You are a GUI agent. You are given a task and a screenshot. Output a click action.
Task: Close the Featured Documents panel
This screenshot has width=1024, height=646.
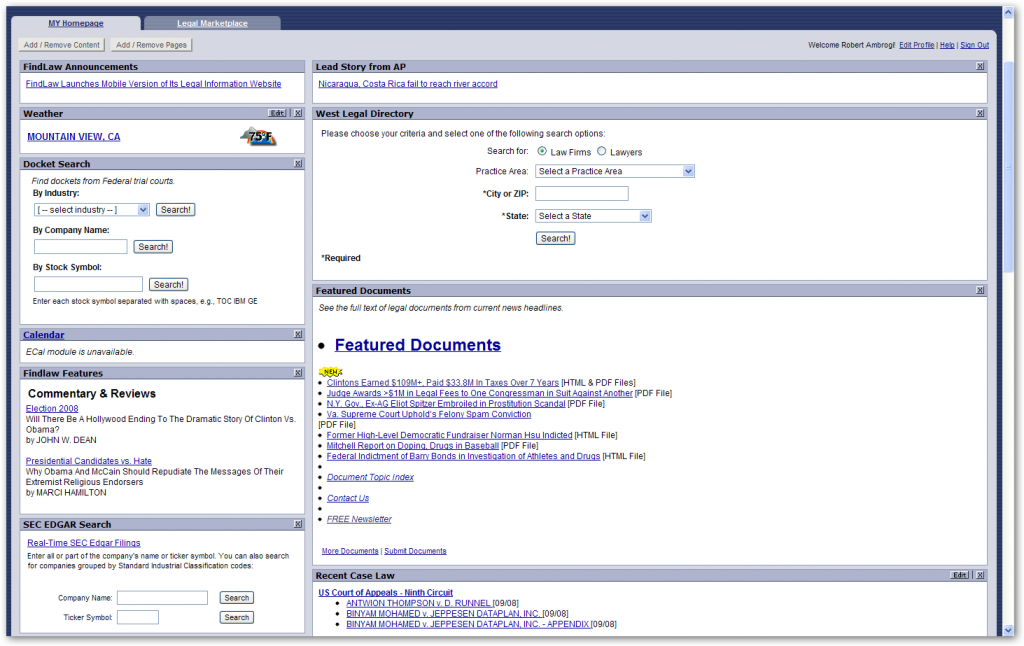pyautogui.click(x=980, y=291)
